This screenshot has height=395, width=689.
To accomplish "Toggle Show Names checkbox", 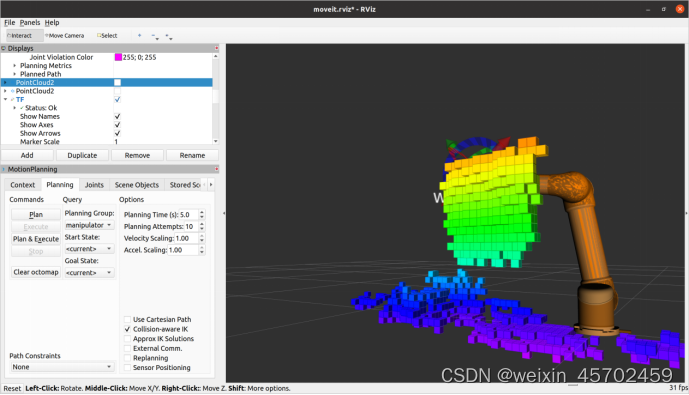I will pyautogui.click(x=117, y=116).
